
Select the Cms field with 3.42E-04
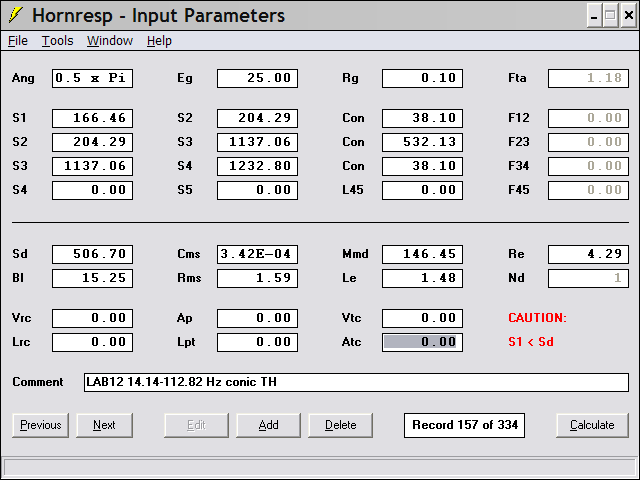click(258, 254)
